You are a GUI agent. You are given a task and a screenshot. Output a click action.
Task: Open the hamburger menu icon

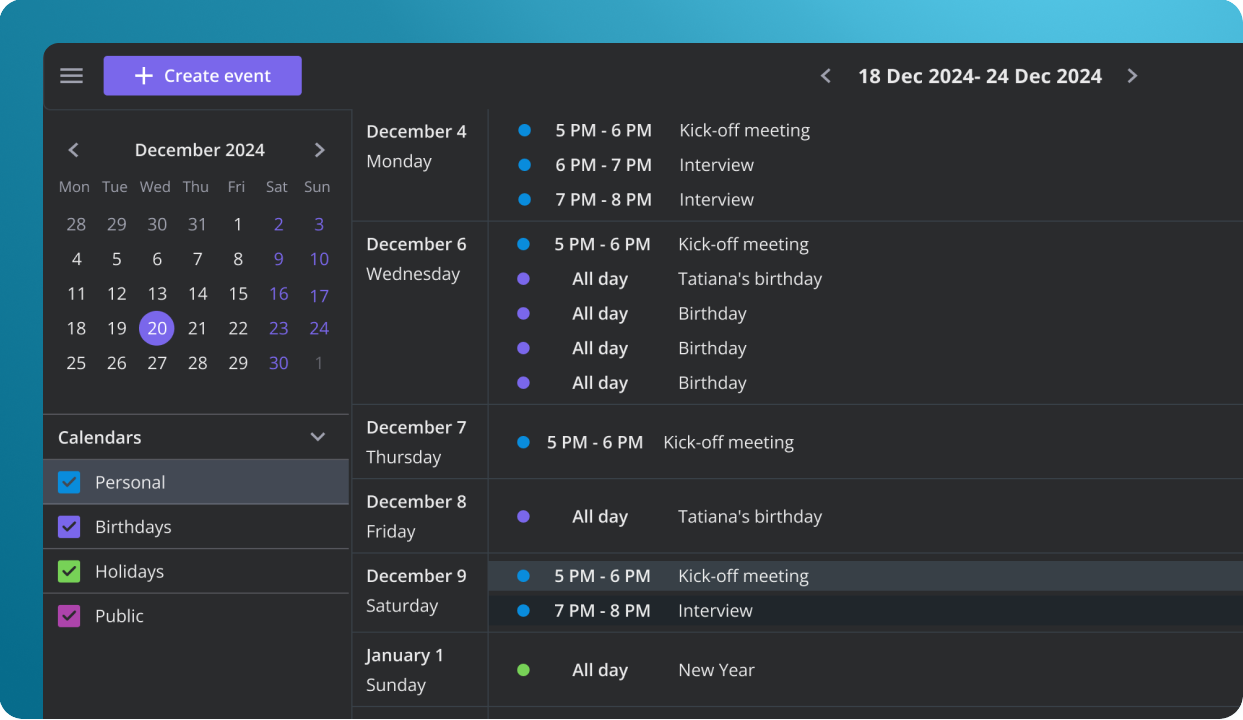click(x=71, y=76)
